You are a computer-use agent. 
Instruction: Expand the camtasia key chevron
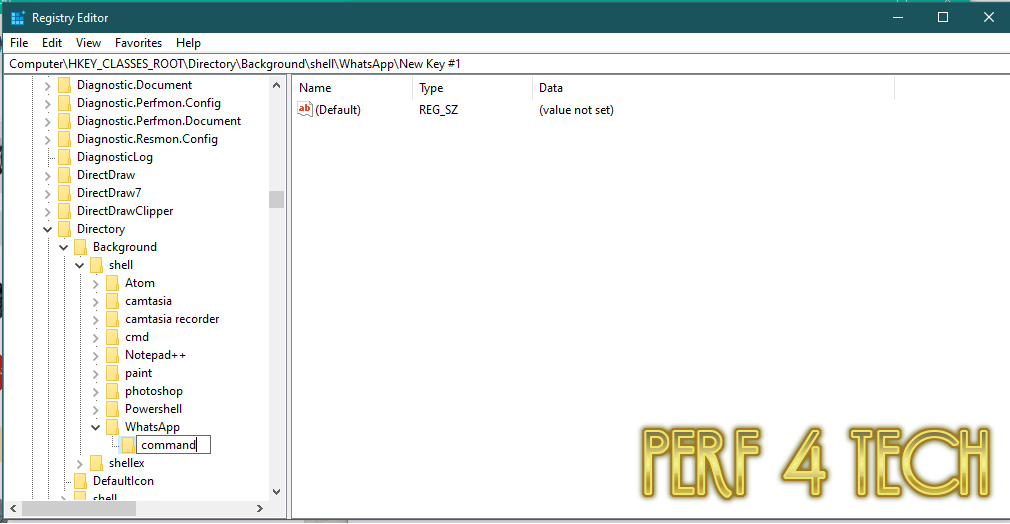[96, 302]
